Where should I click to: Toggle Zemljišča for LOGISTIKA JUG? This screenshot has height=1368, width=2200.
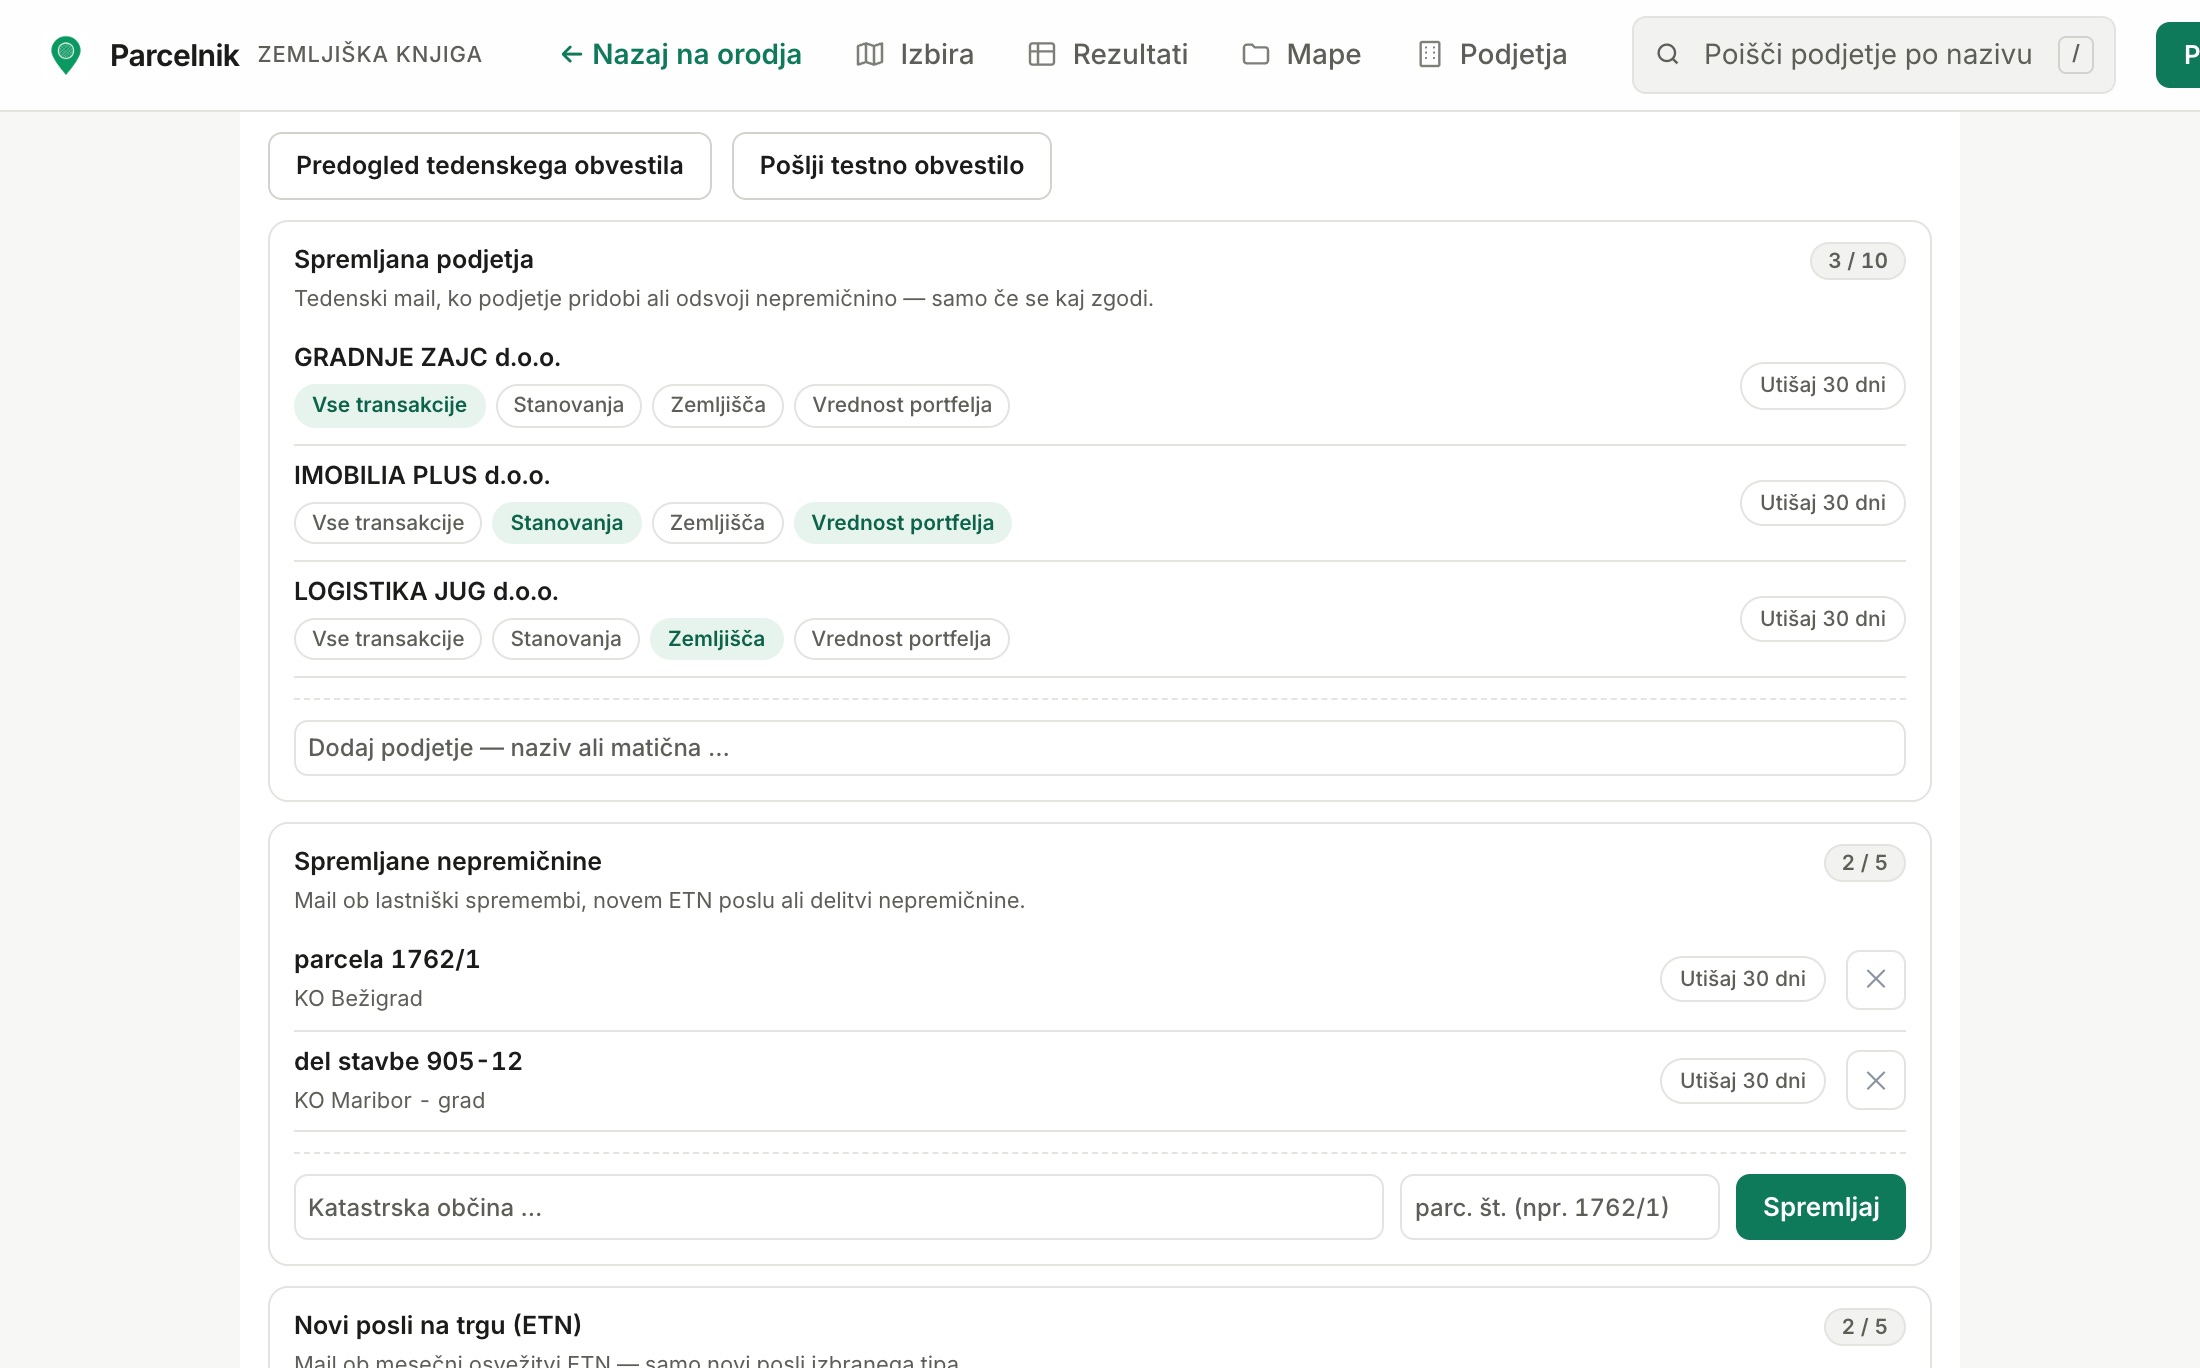point(716,639)
